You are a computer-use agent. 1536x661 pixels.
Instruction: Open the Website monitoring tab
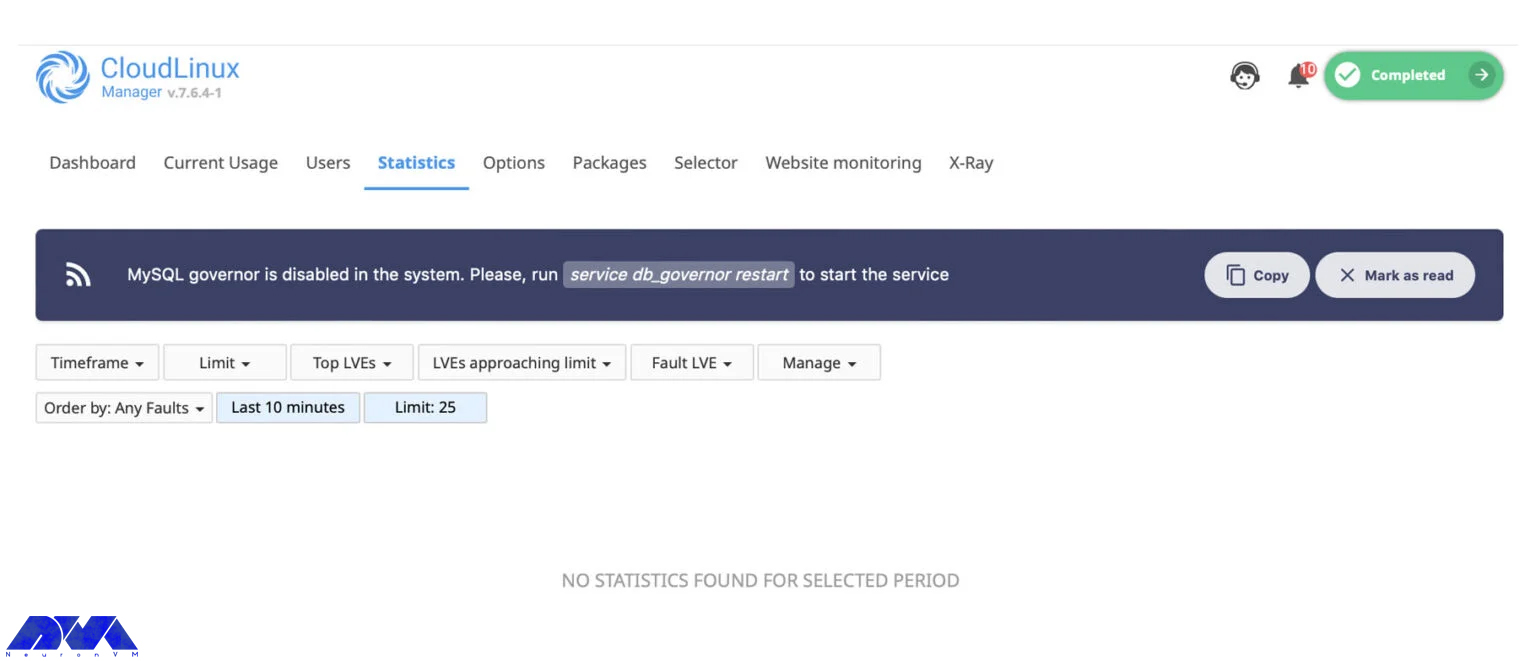[x=843, y=162]
